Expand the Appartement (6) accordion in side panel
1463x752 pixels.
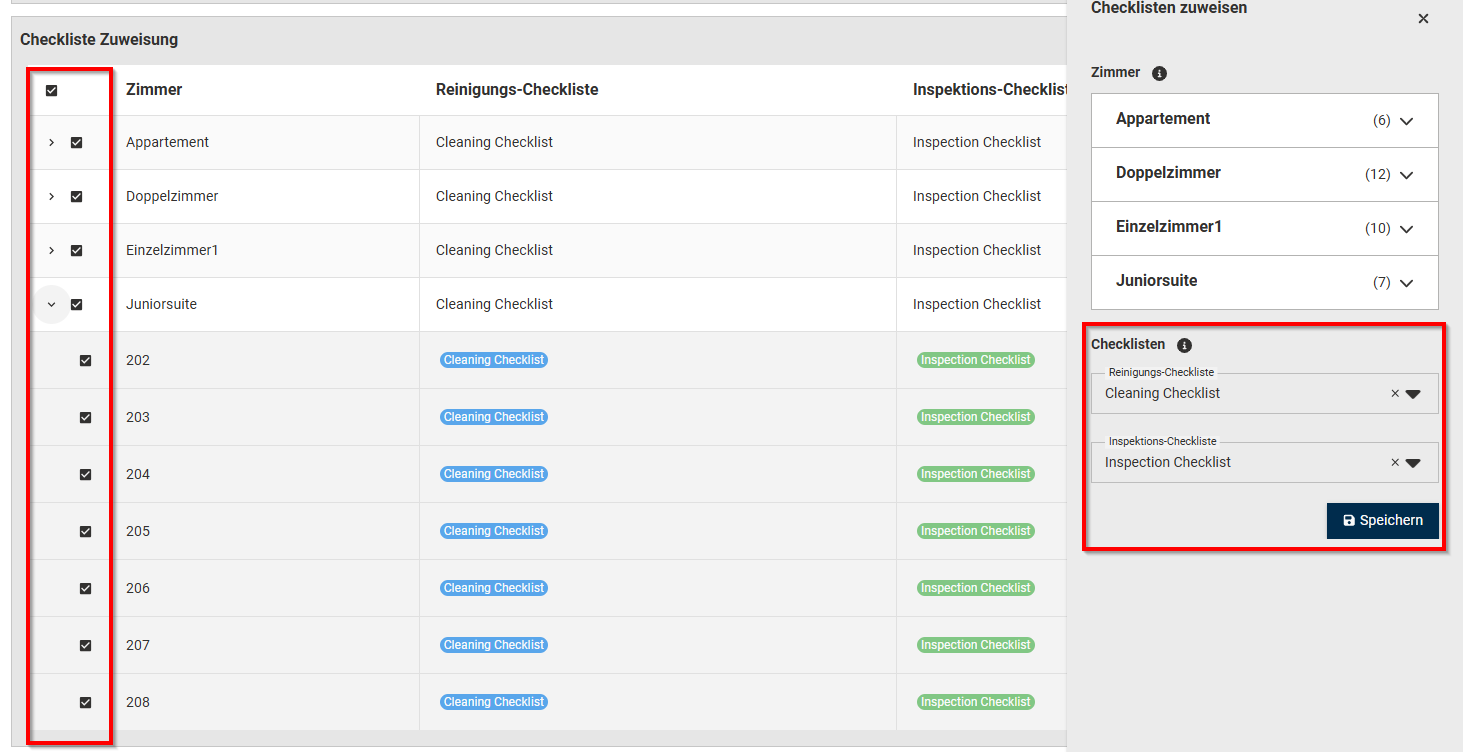(1264, 120)
